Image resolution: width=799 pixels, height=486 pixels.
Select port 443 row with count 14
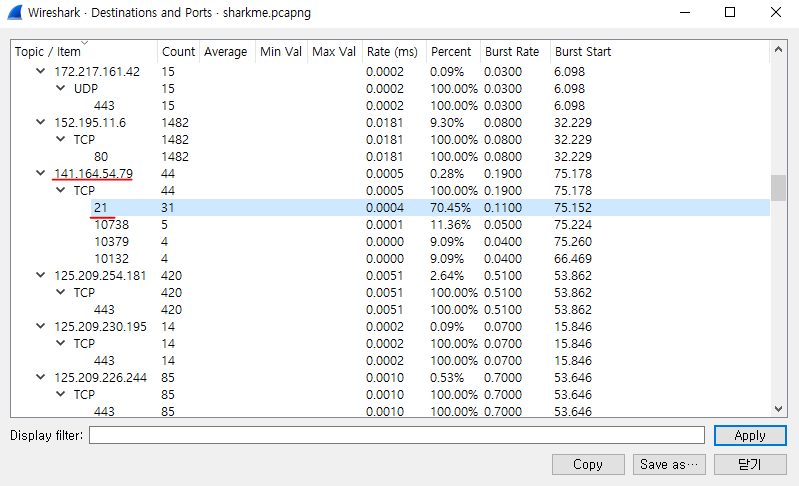390,360
